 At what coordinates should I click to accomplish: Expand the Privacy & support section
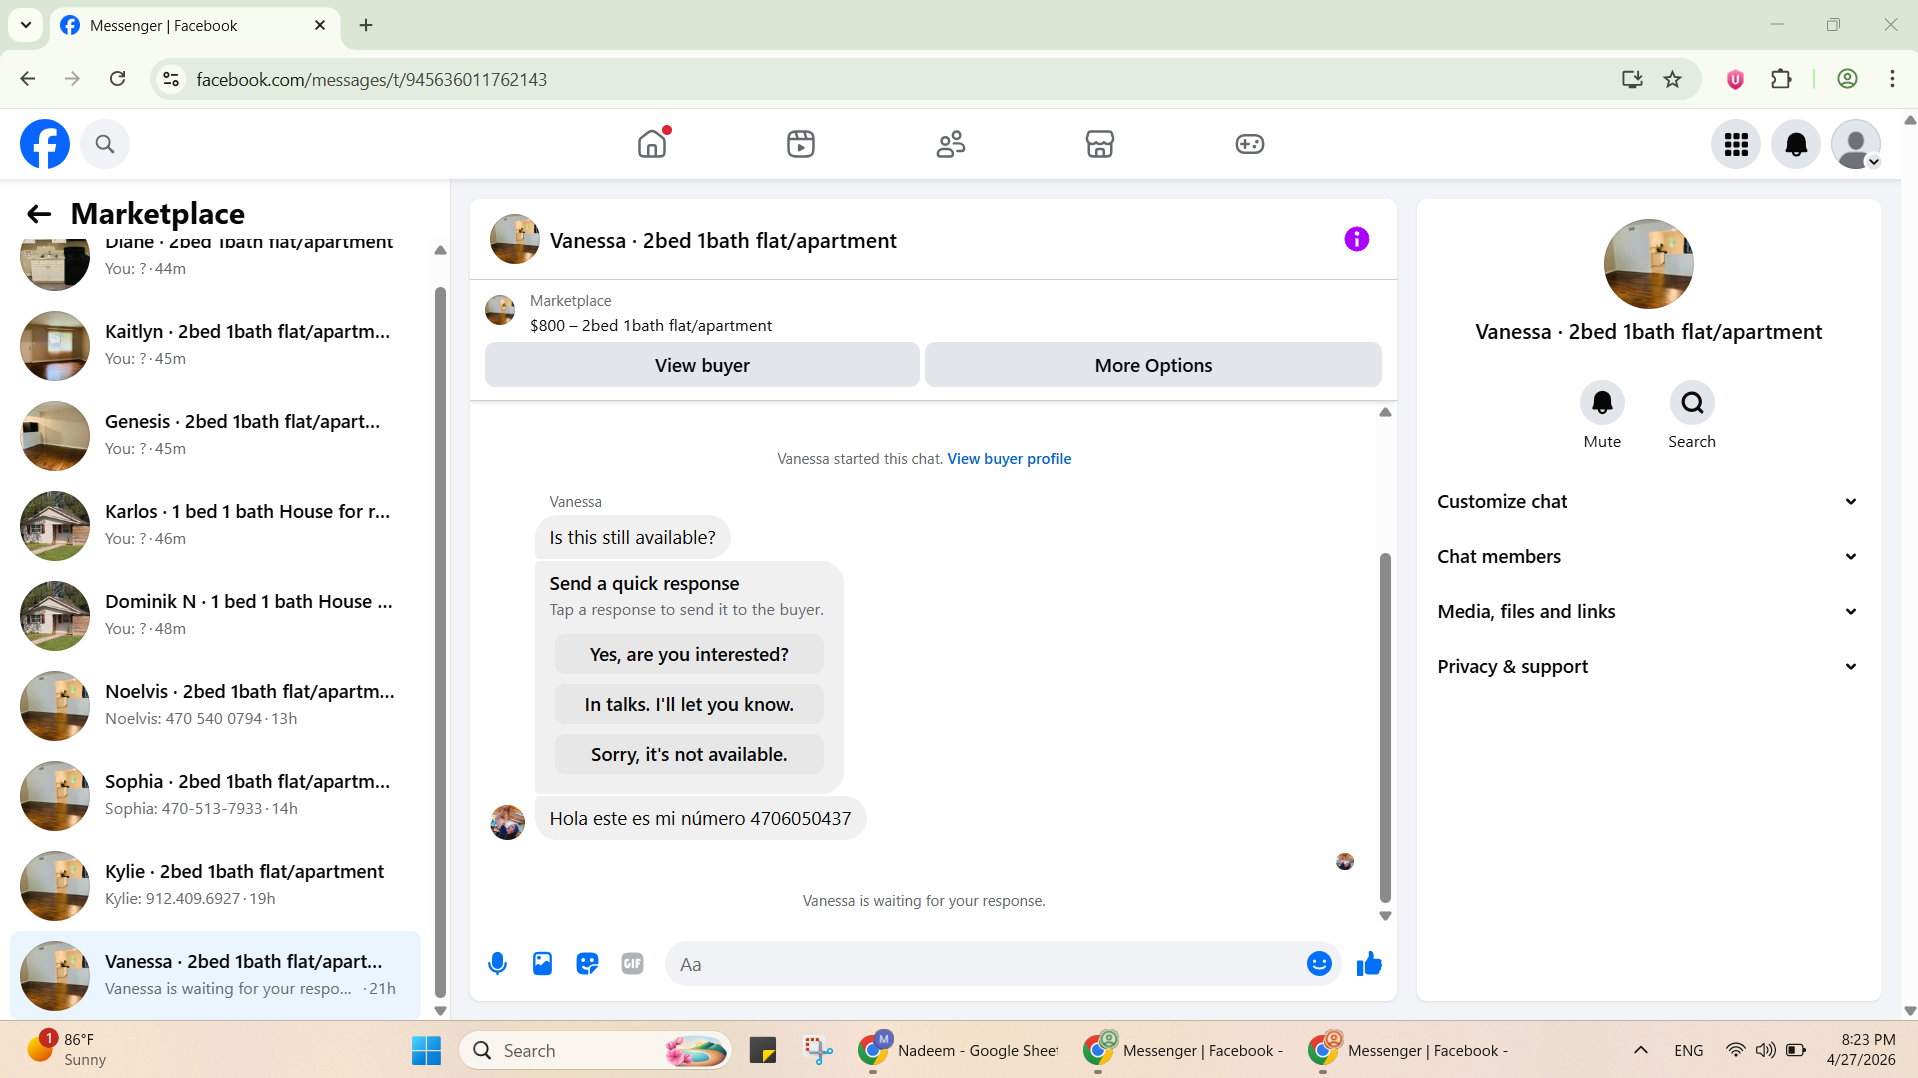(x=1648, y=667)
